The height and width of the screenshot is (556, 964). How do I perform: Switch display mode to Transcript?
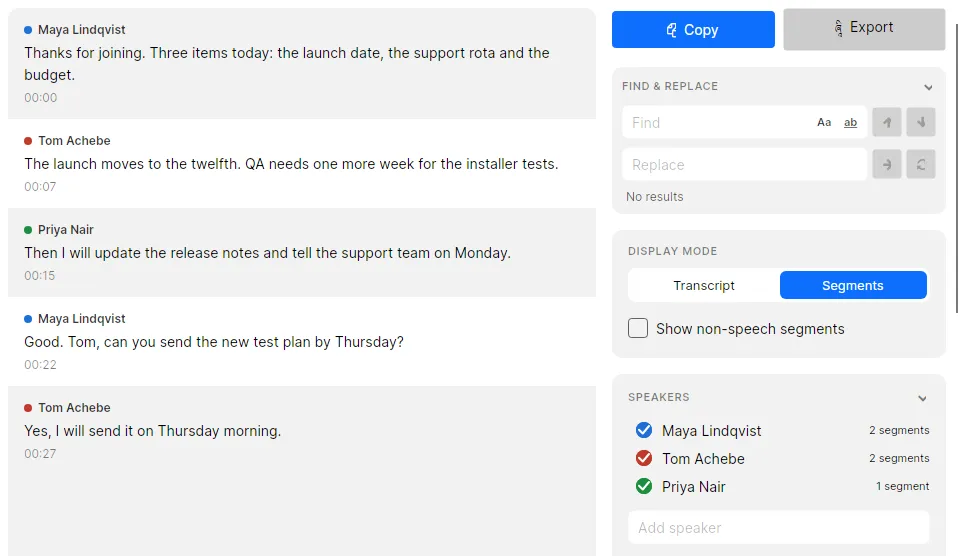[x=704, y=285]
